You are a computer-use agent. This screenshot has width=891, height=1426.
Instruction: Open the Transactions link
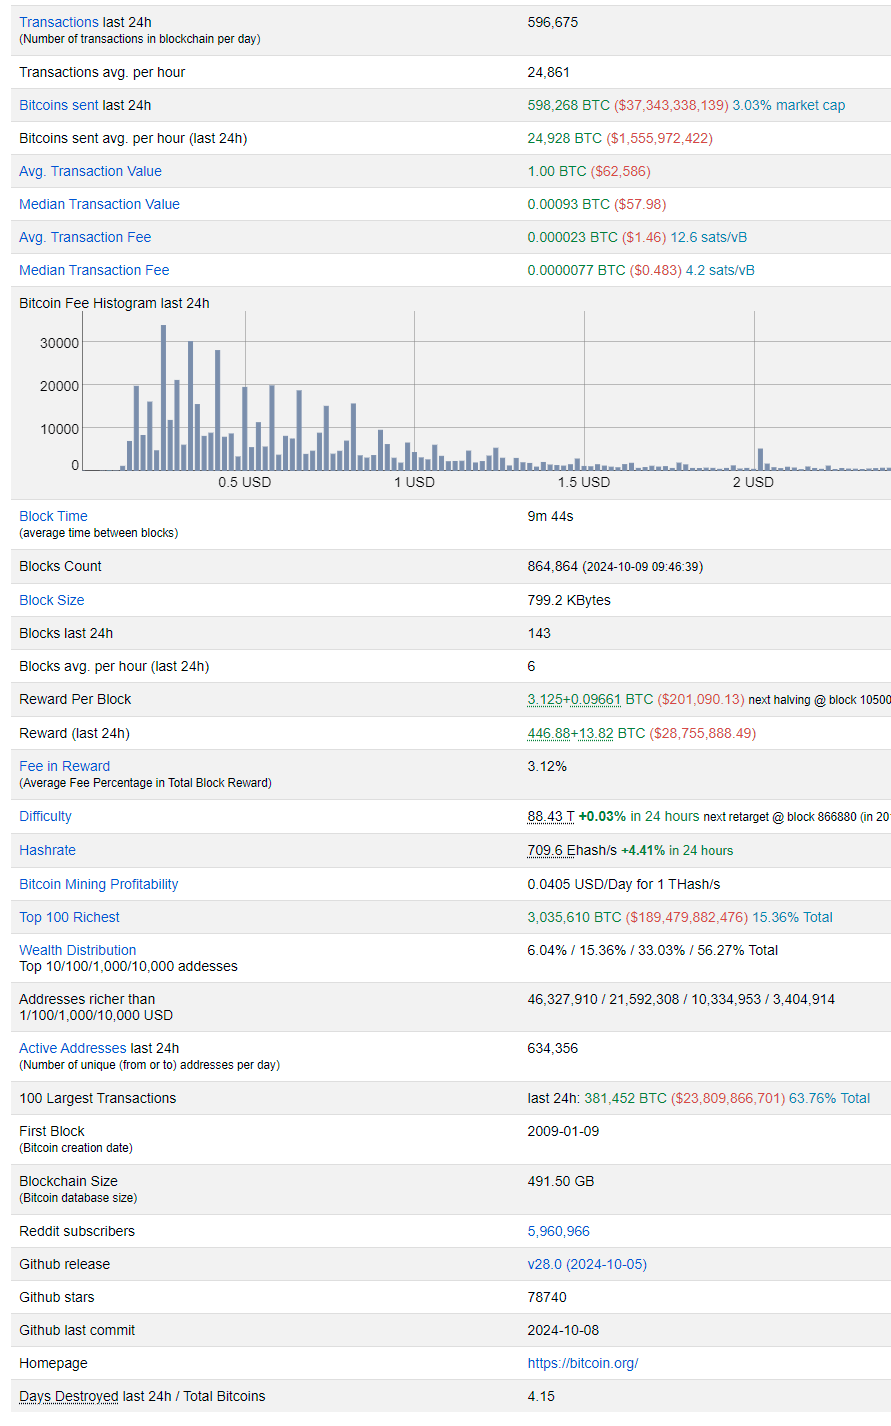point(59,22)
